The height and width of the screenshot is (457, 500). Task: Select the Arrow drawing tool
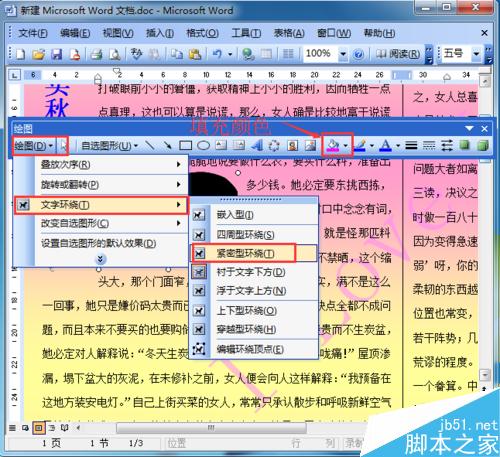point(167,145)
